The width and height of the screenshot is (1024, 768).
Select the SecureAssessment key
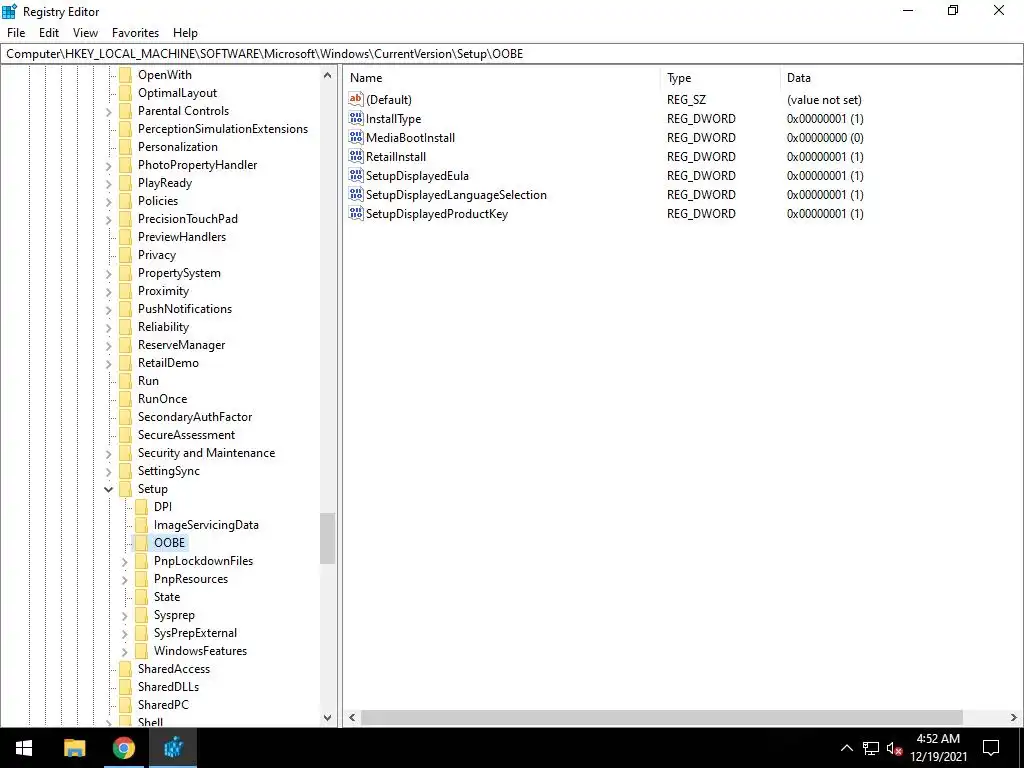point(186,434)
